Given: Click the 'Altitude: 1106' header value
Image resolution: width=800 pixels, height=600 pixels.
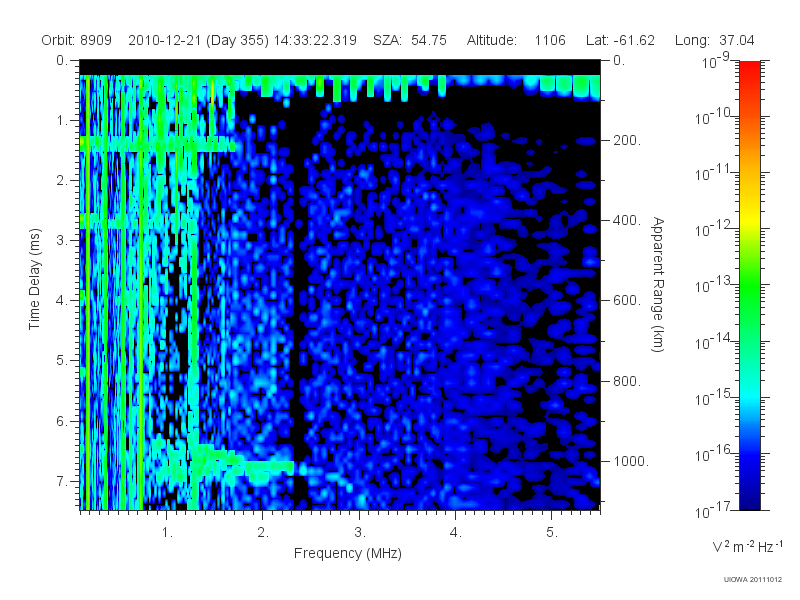Looking at the screenshot, I should click(516, 40).
